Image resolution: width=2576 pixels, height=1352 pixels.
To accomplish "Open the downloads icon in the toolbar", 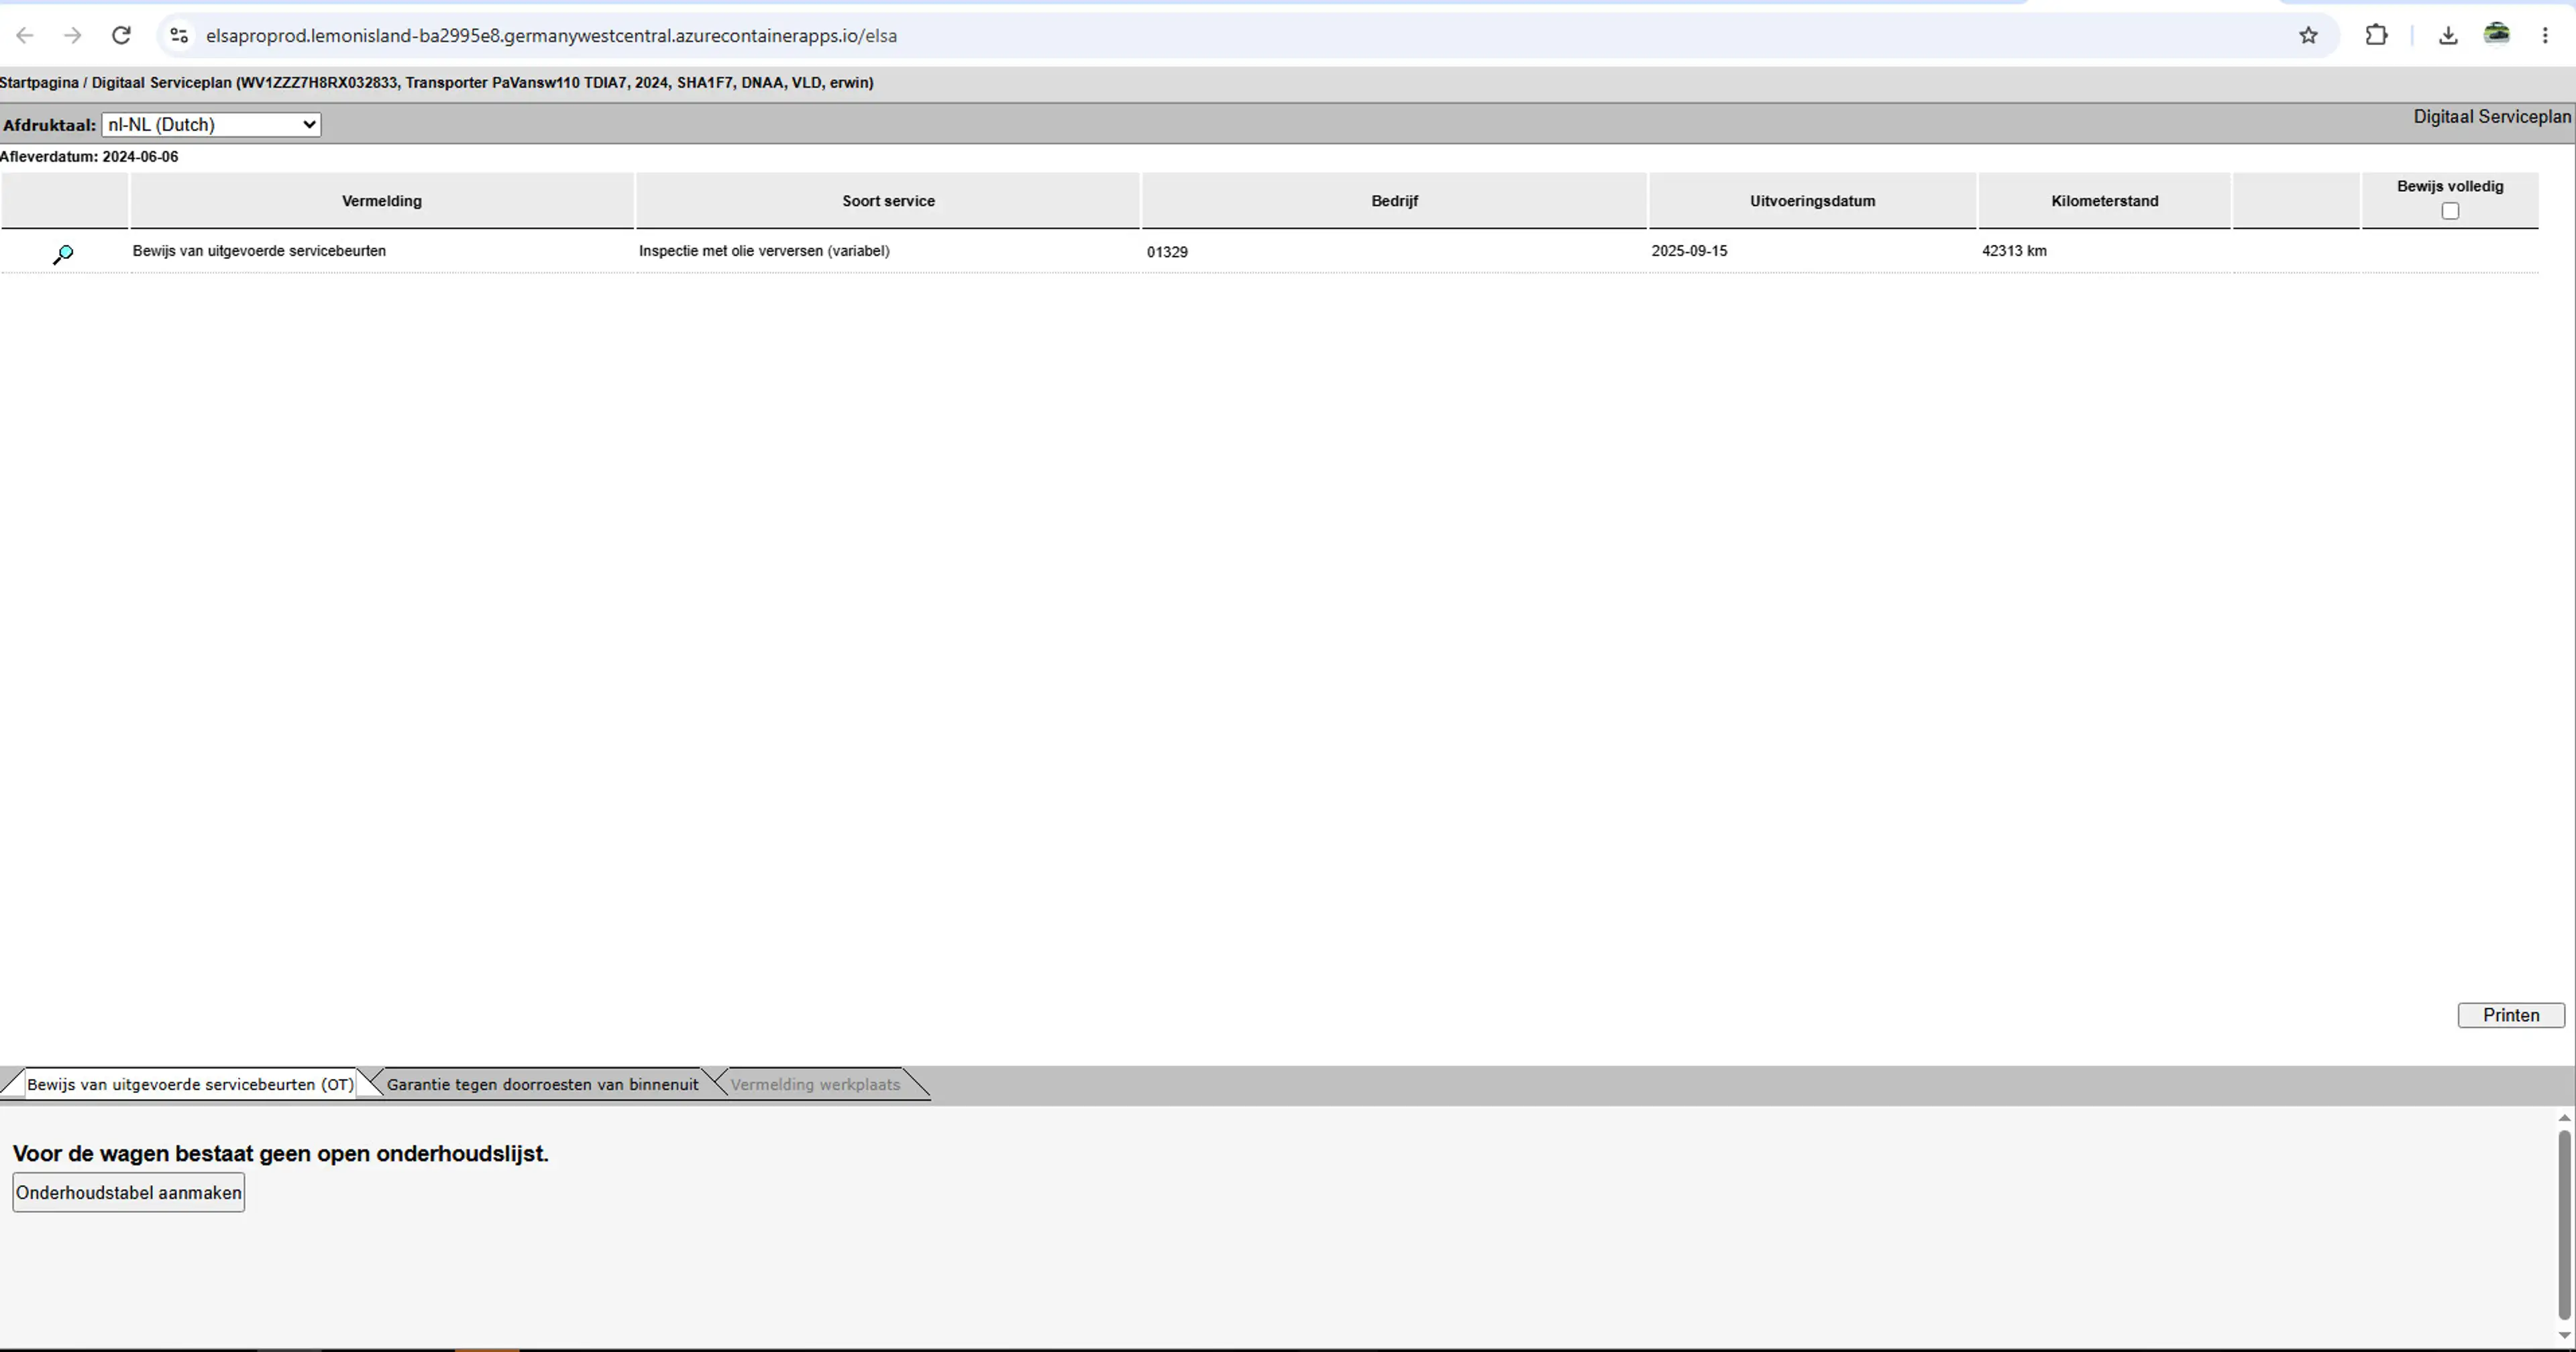I will coord(2448,36).
